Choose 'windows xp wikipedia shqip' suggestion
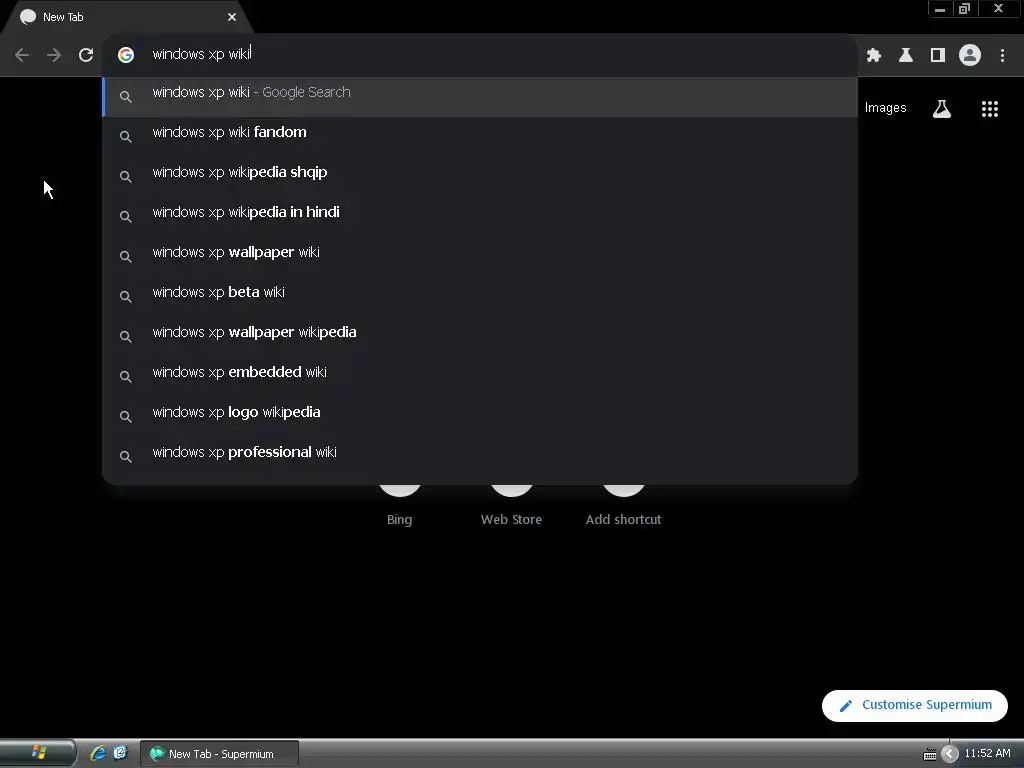This screenshot has width=1024, height=768. [480, 176]
